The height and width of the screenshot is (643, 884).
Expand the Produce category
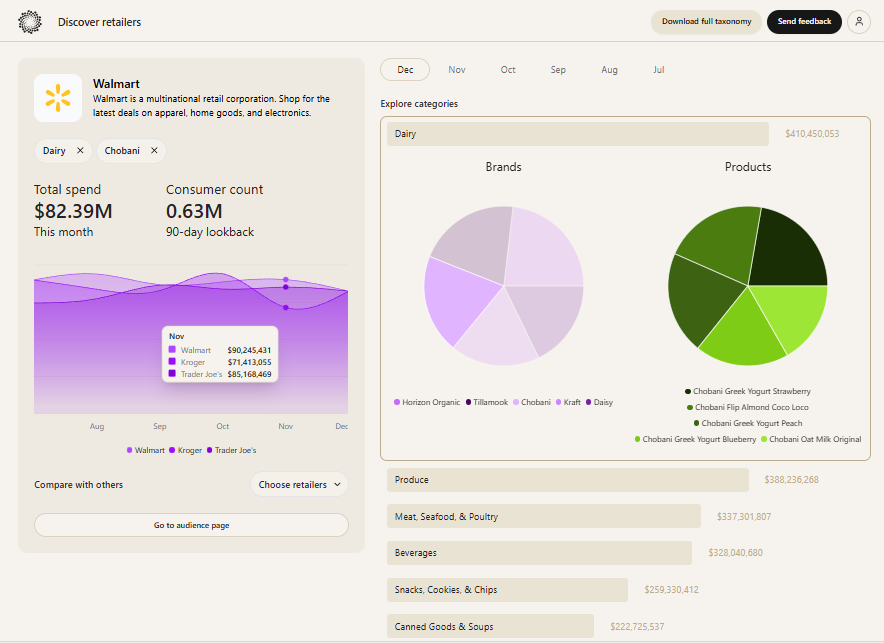click(567, 480)
